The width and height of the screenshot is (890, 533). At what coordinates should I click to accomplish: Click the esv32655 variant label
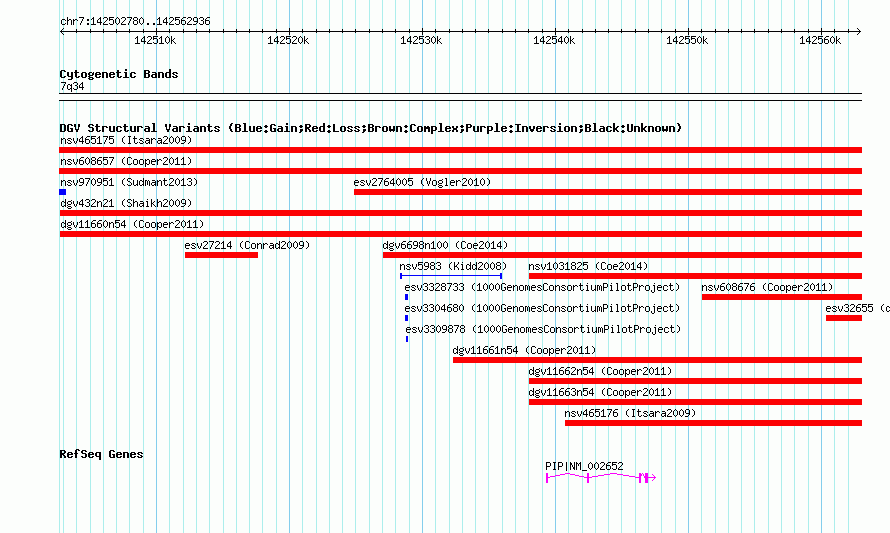pos(857,308)
